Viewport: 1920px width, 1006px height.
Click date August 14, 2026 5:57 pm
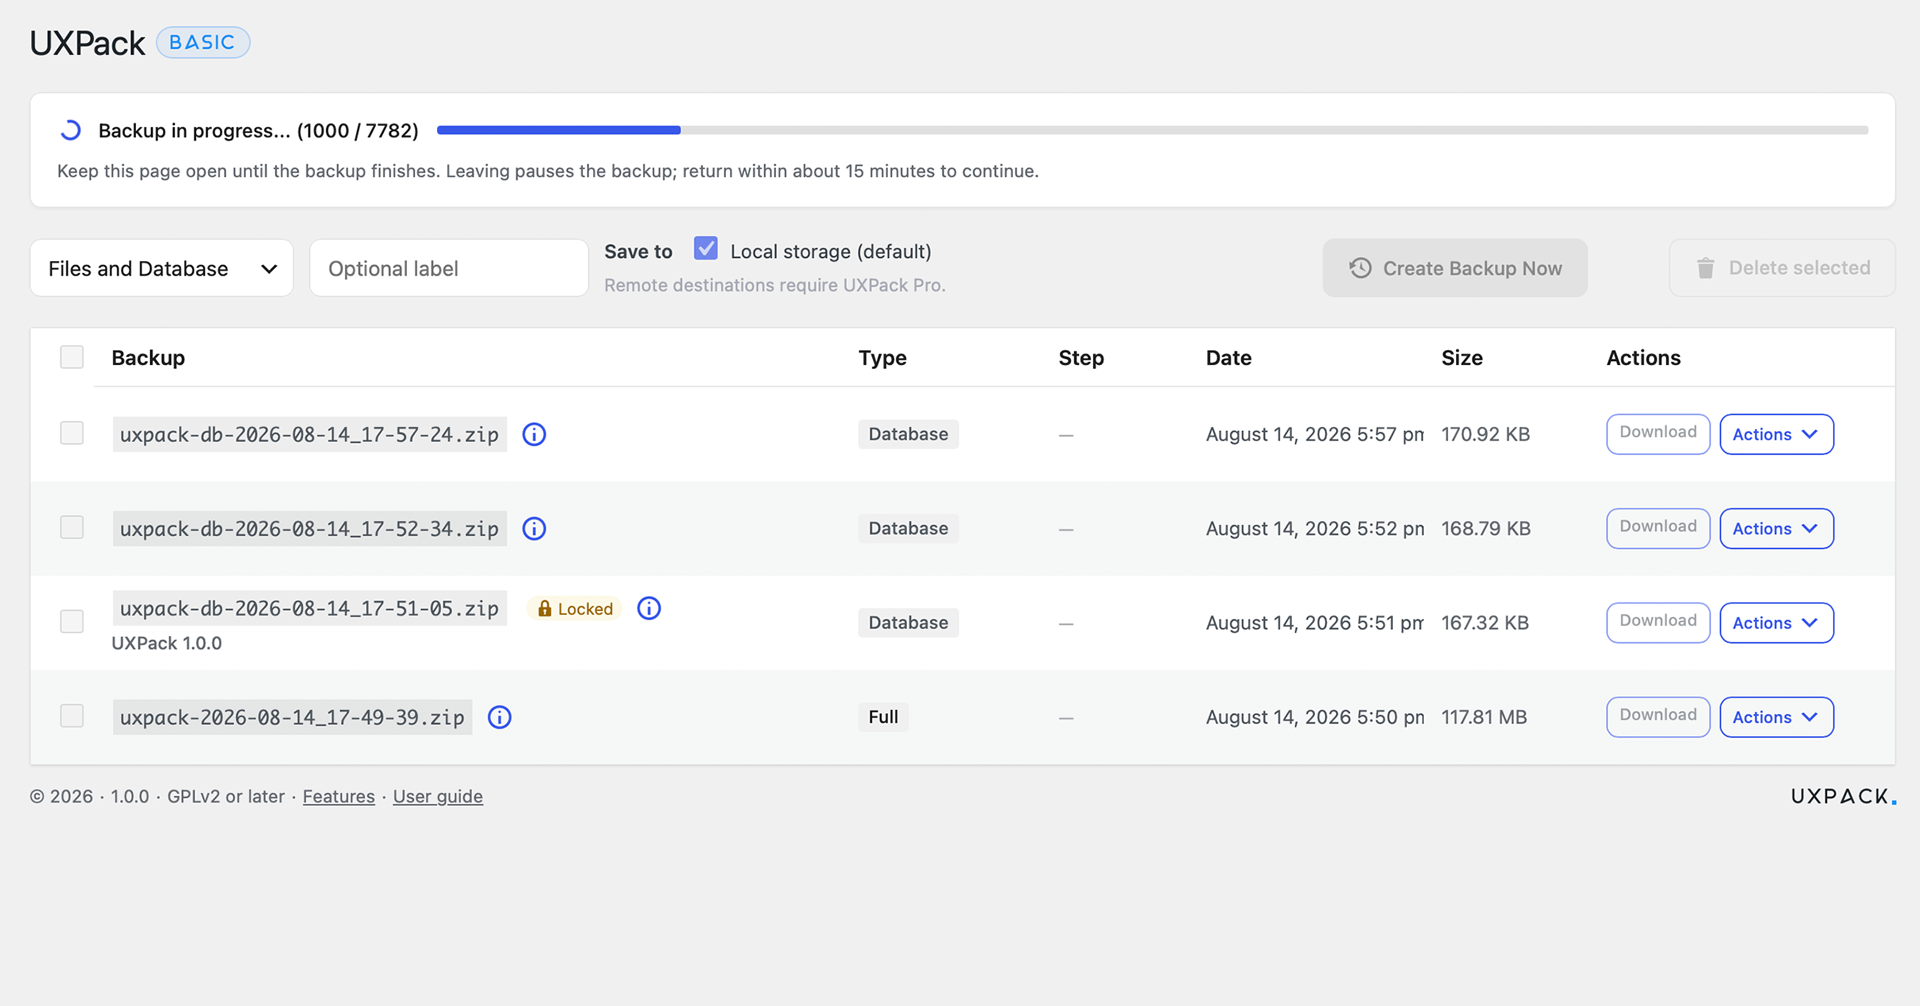(1315, 434)
